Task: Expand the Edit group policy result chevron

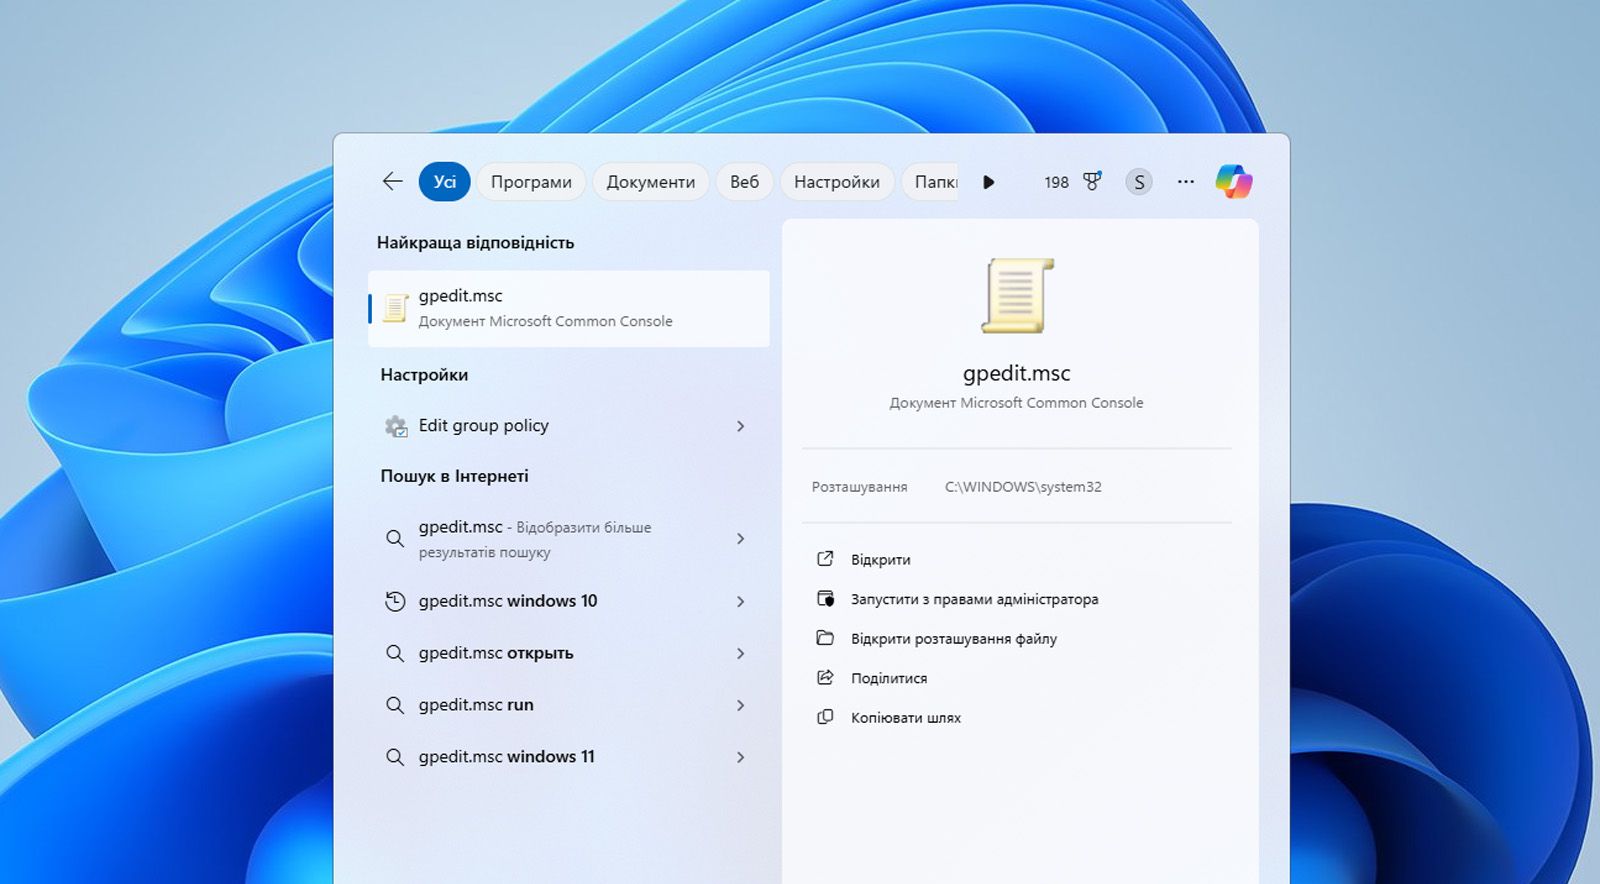Action: click(740, 426)
